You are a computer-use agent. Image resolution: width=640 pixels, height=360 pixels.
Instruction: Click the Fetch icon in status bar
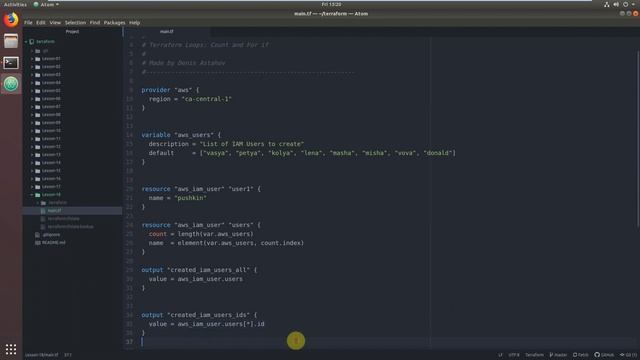click(575, 355)
